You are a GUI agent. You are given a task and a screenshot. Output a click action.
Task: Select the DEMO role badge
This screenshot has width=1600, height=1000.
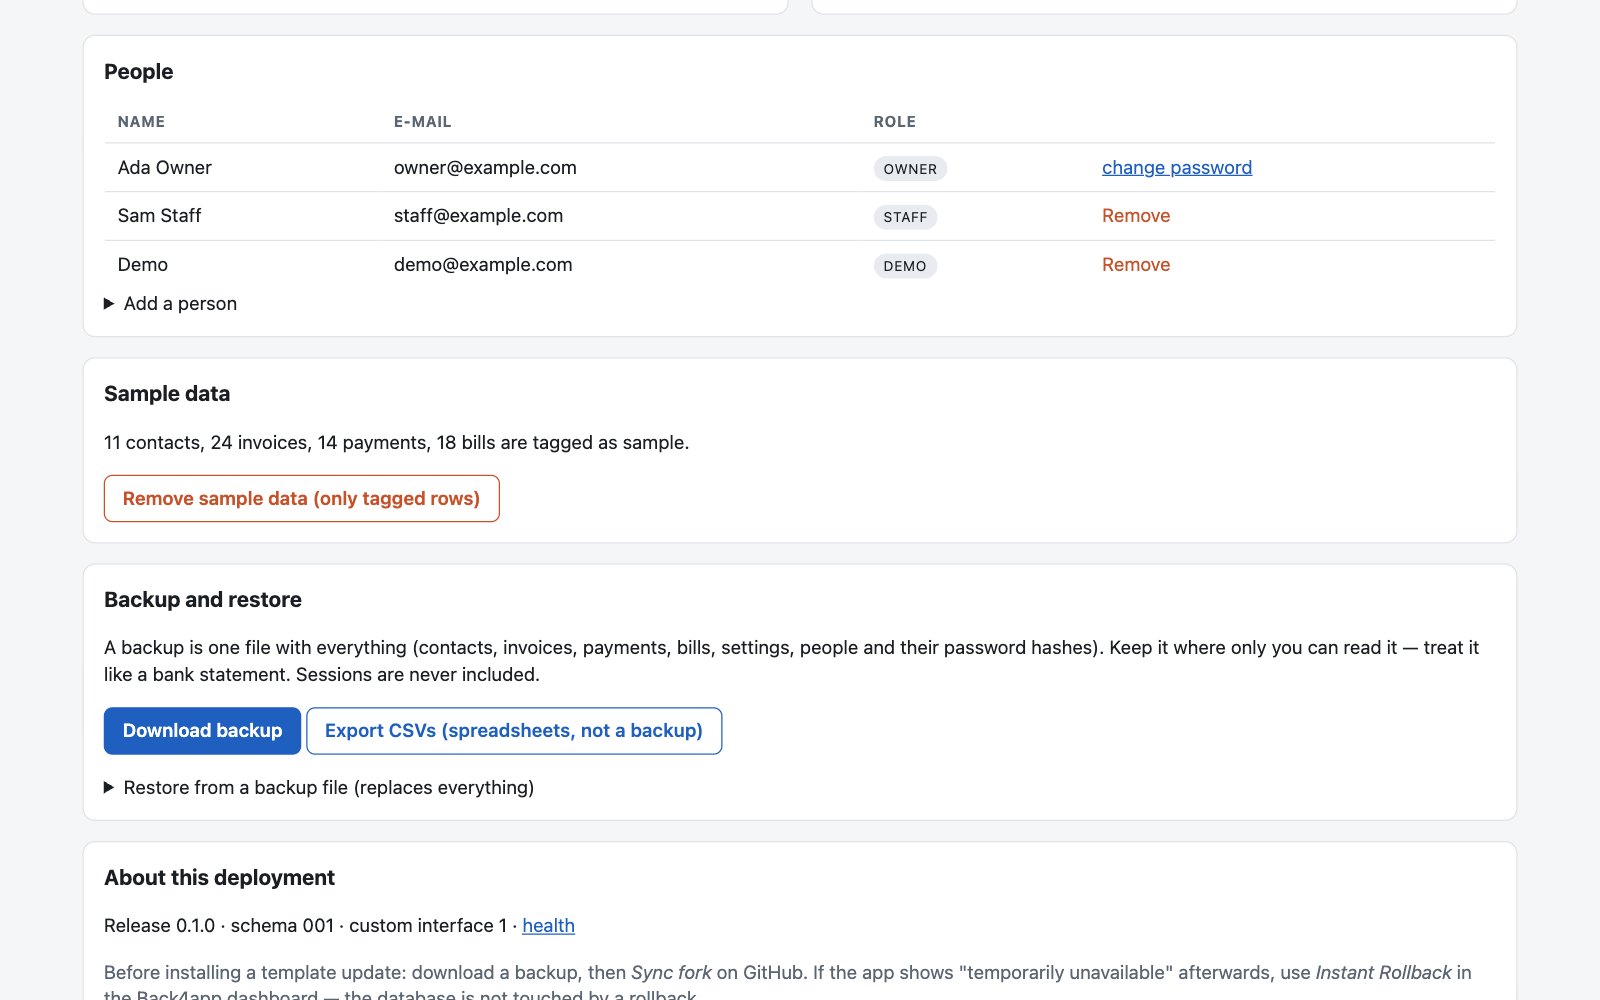(905, 266)
